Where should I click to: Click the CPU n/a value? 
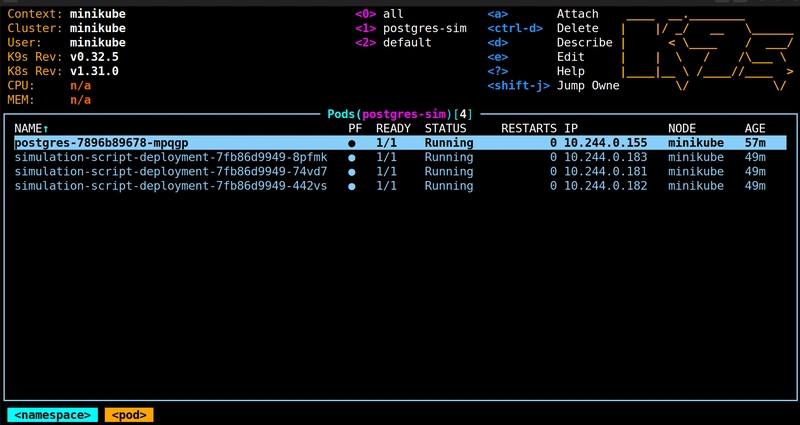tap(81, 86)
